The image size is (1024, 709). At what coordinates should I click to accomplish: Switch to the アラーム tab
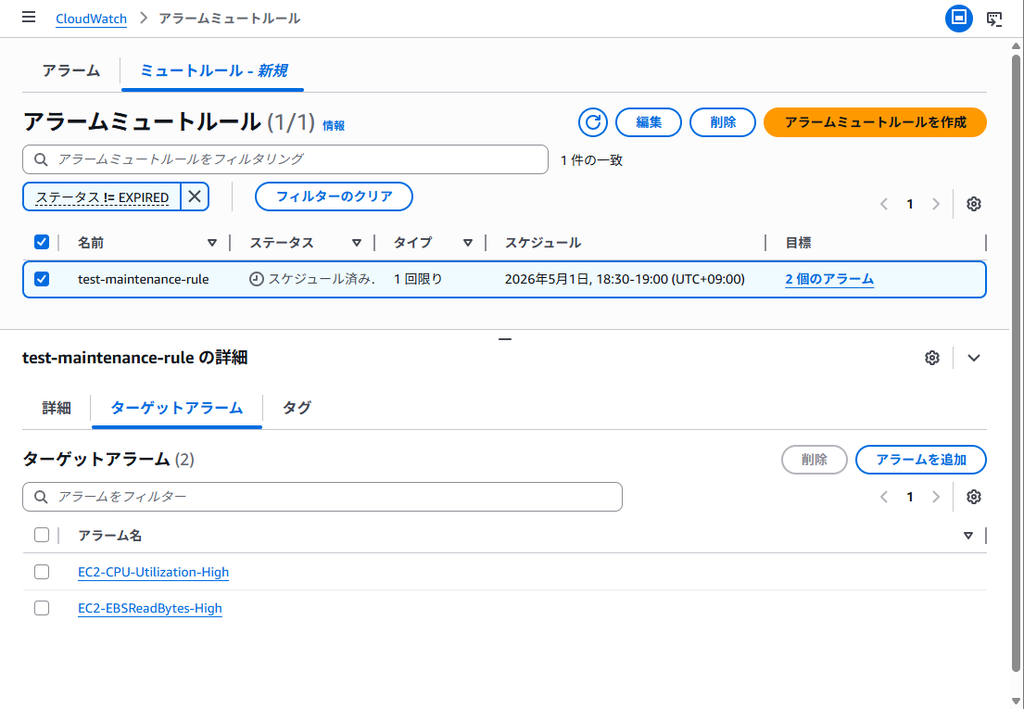(x=71, y=71)
